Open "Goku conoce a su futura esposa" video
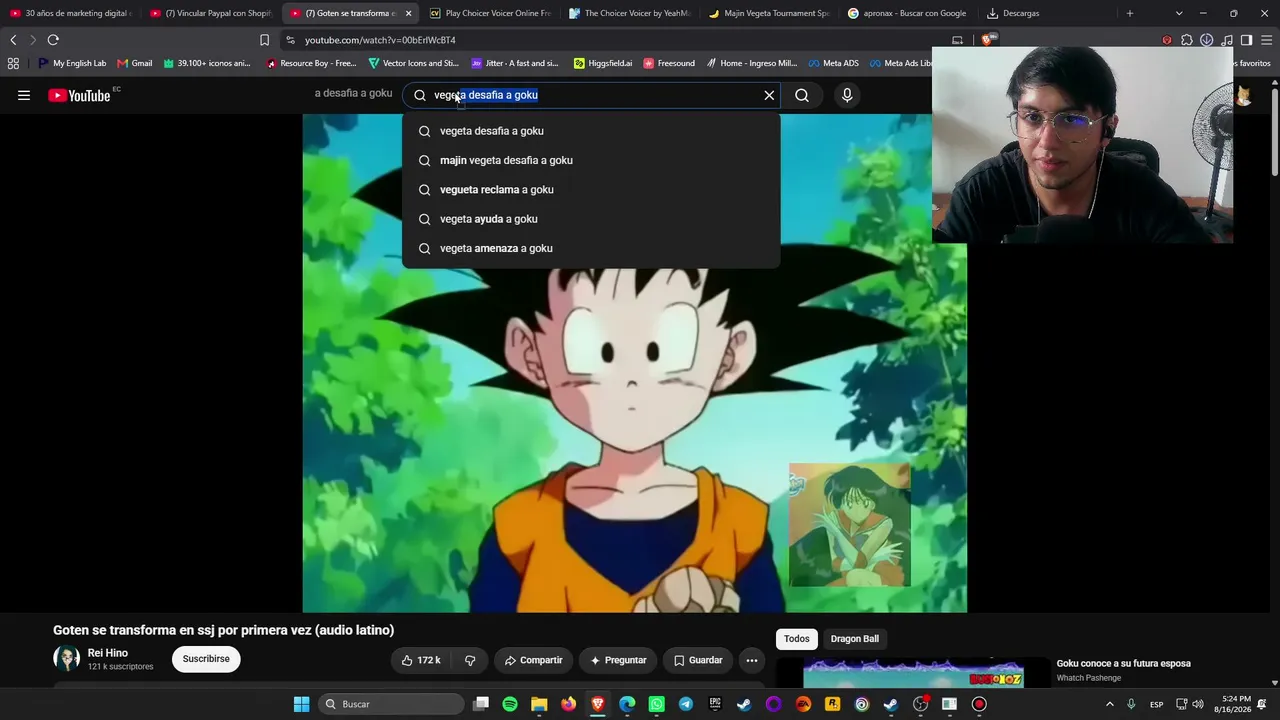Screen dimensions: 1280x720 click(x=1124, y=663)
